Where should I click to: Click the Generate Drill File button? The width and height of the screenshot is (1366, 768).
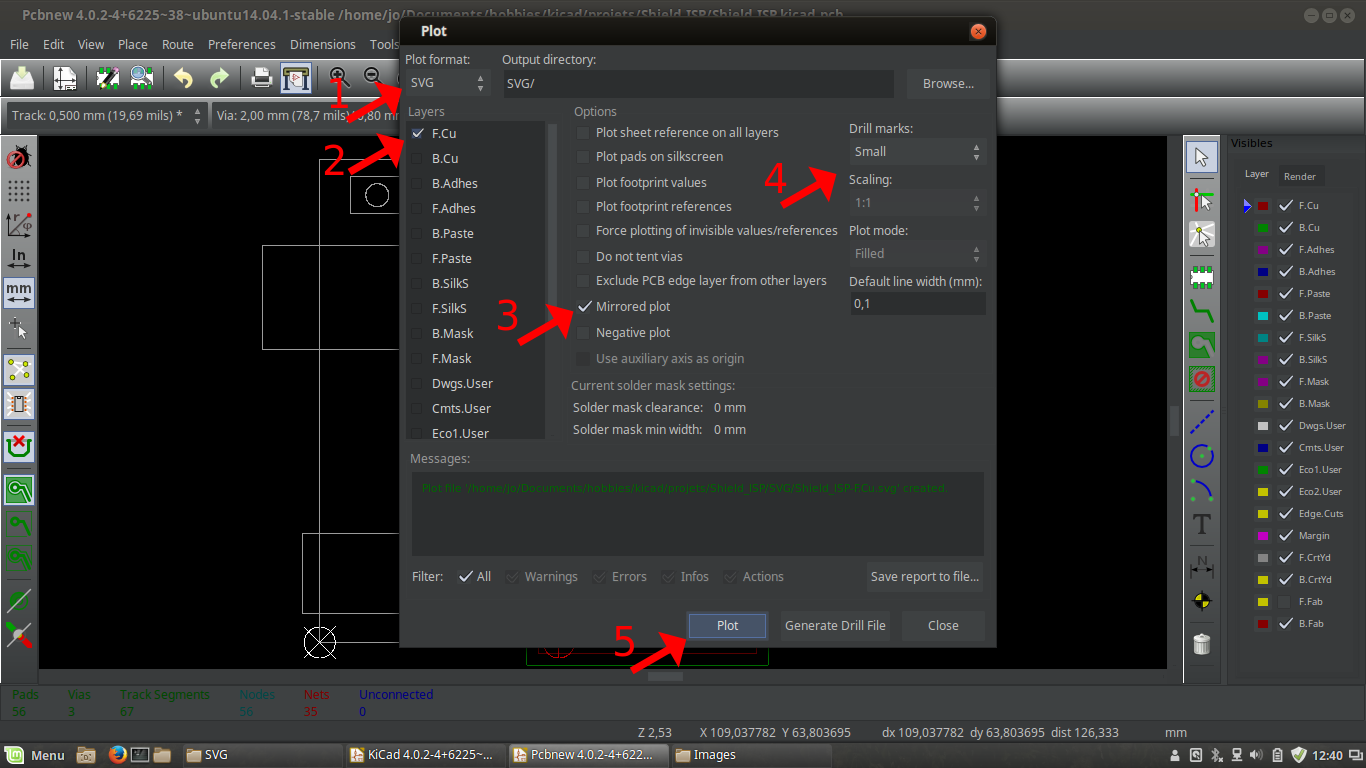(835, 626)
